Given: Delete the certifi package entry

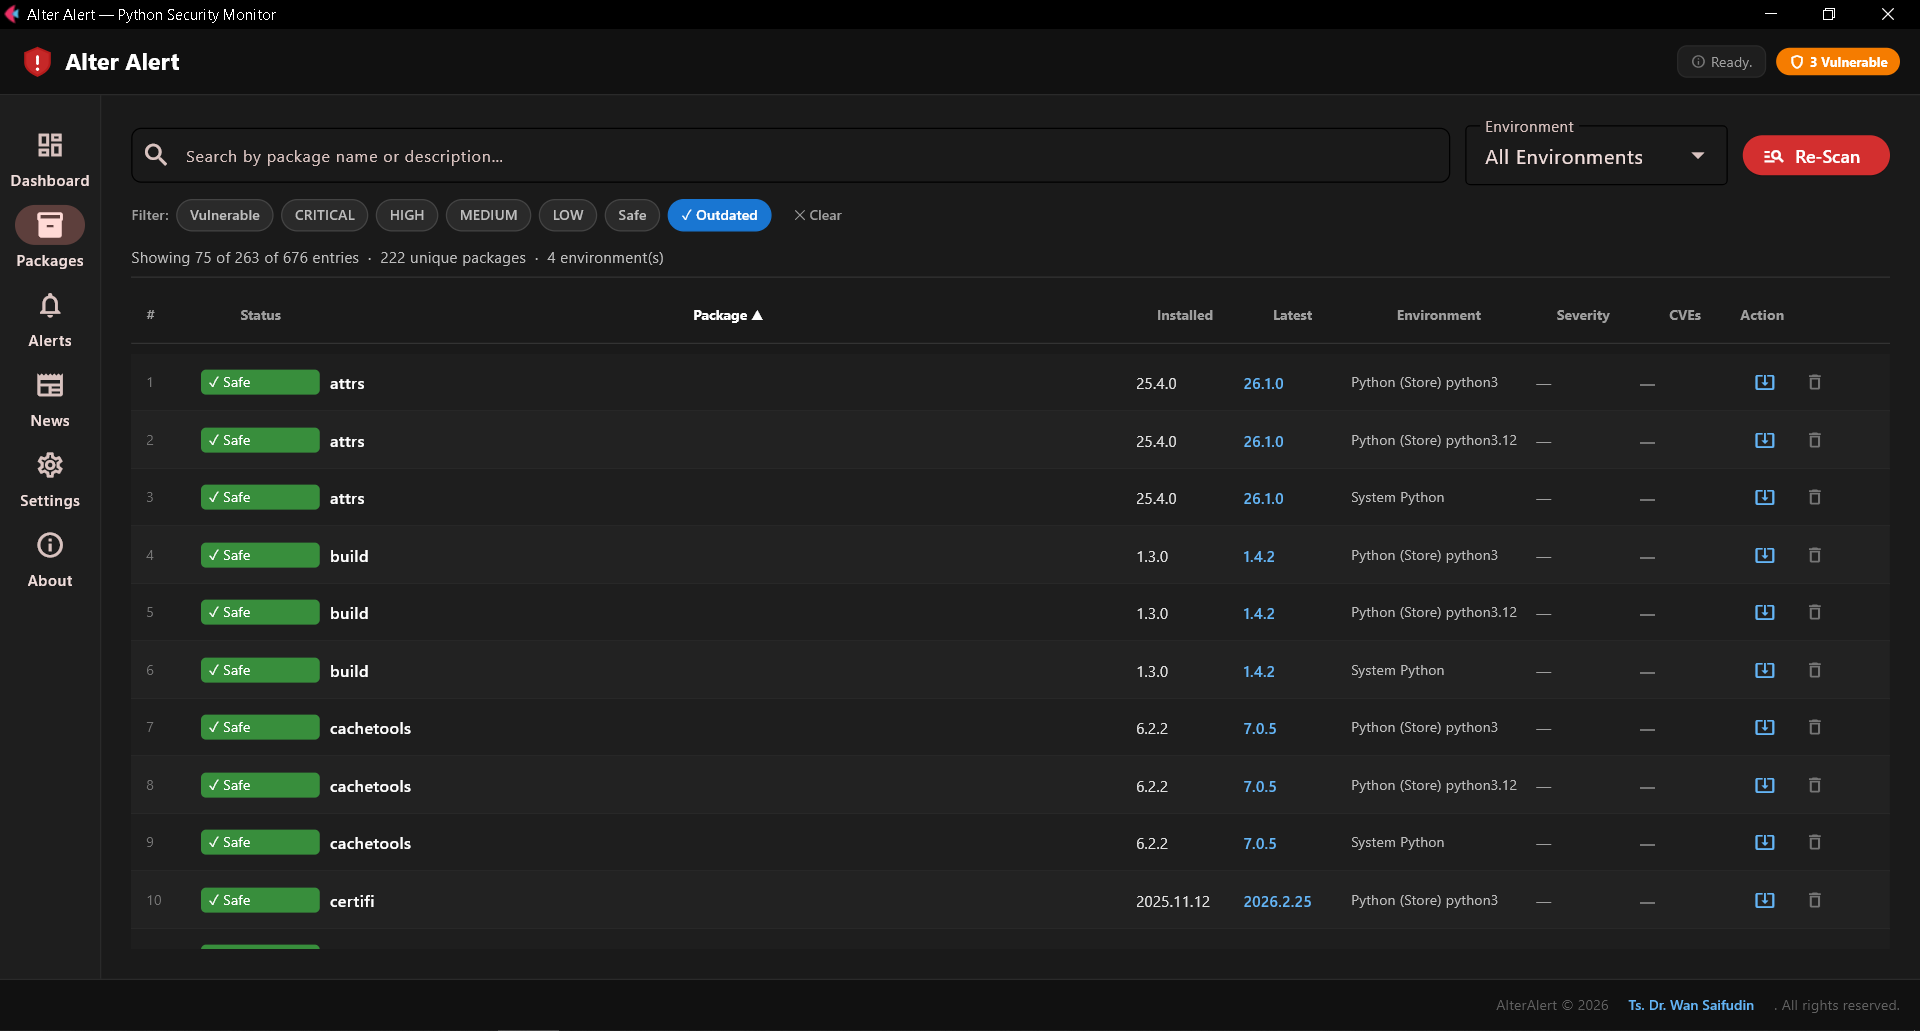Looking at the screenshot, I should pos(1814,900).
